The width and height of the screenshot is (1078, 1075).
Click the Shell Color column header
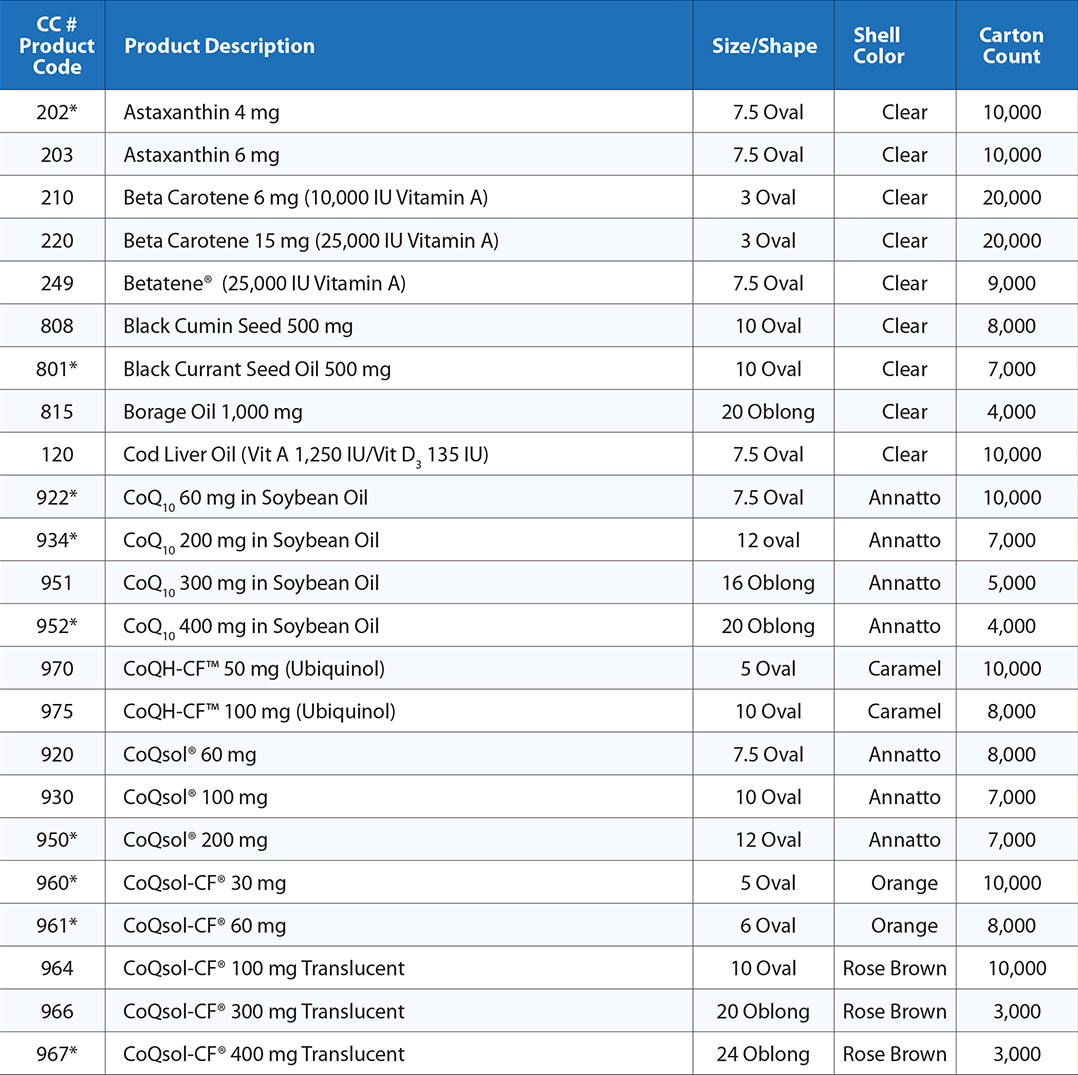(x=879, y=46)
